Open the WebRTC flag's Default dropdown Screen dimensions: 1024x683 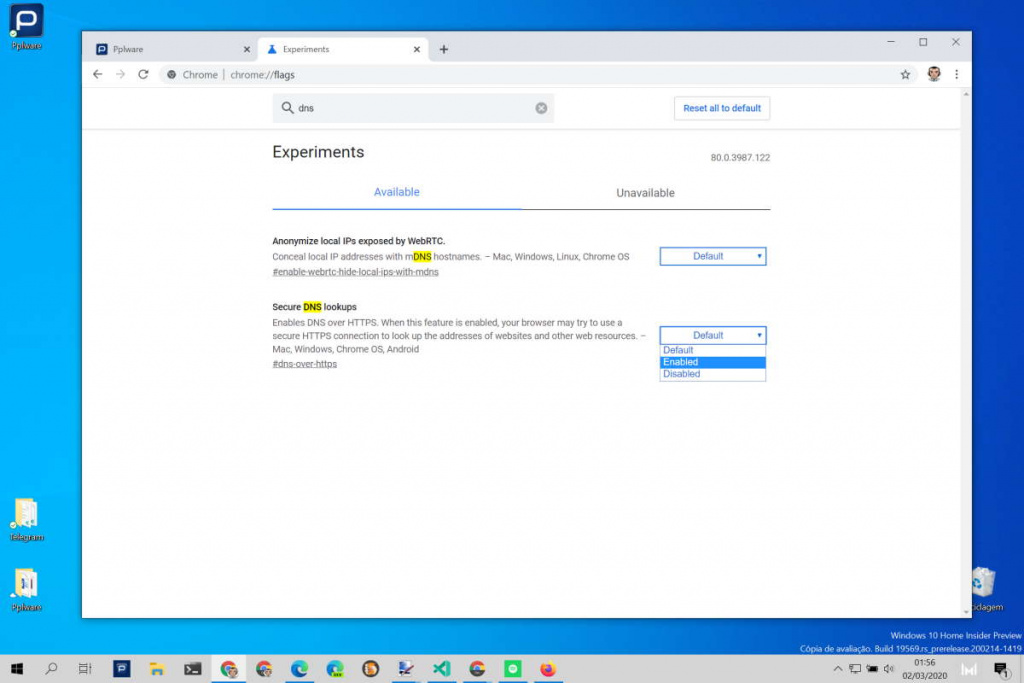pos(712,256)
